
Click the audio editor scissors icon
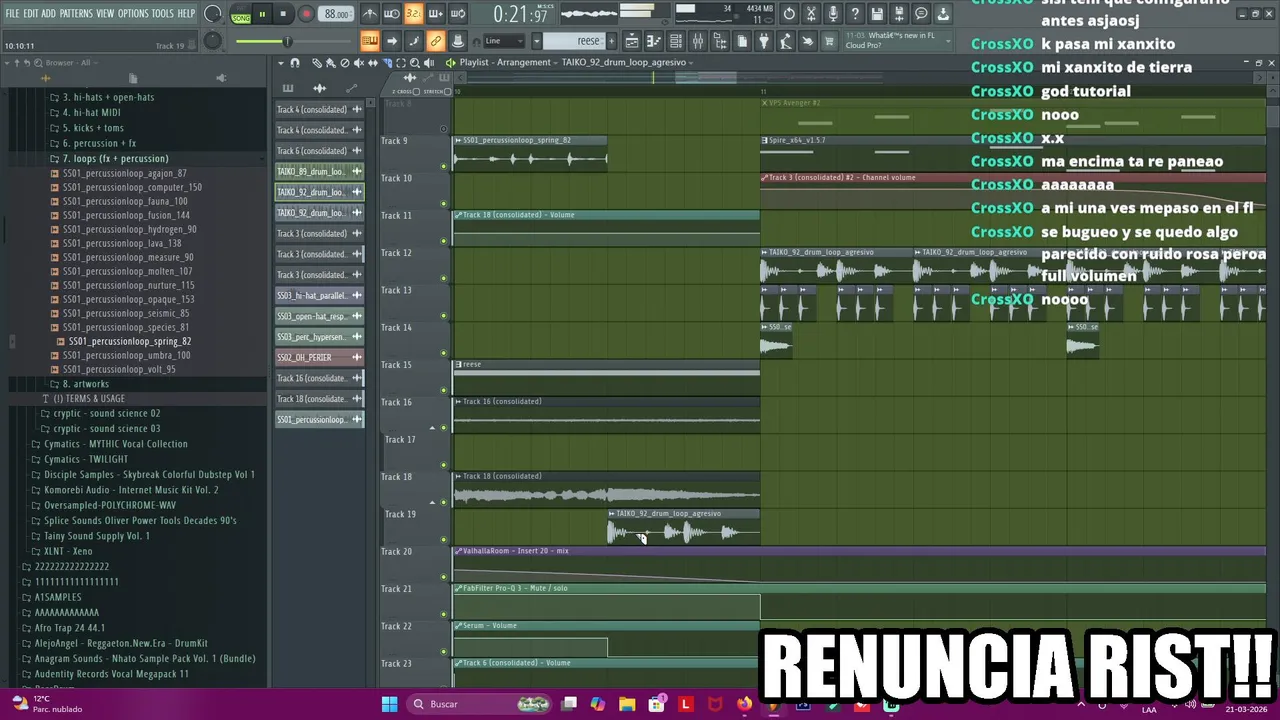click(811, 14)
